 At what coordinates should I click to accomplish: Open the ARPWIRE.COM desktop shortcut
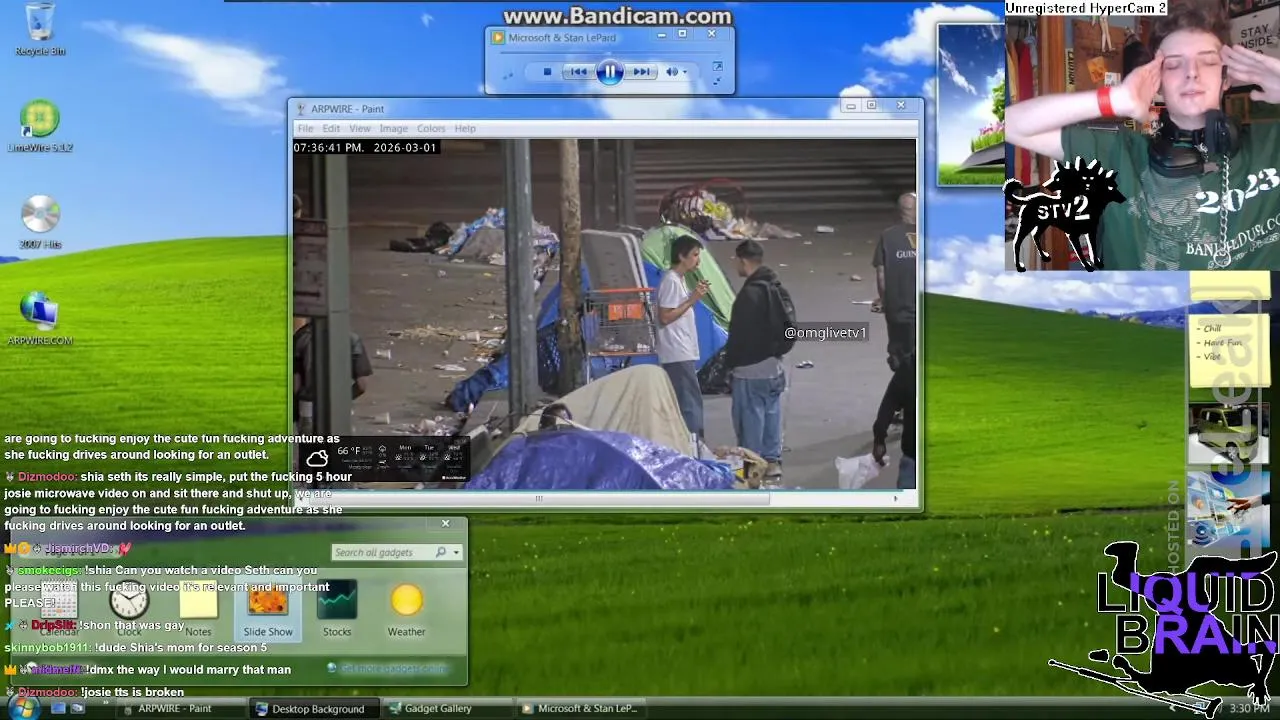pyautogui.click(x=40, y=318)
